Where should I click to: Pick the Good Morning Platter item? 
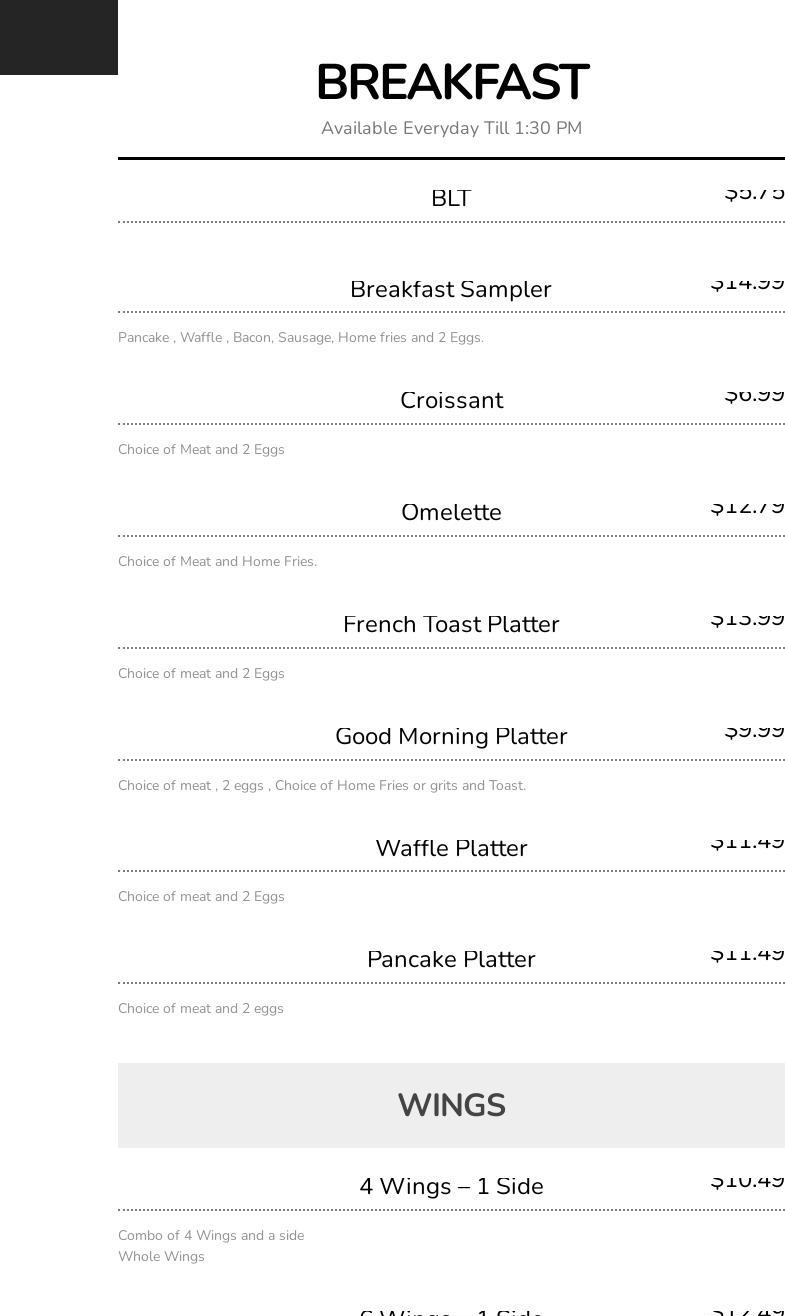pos(451,736)
